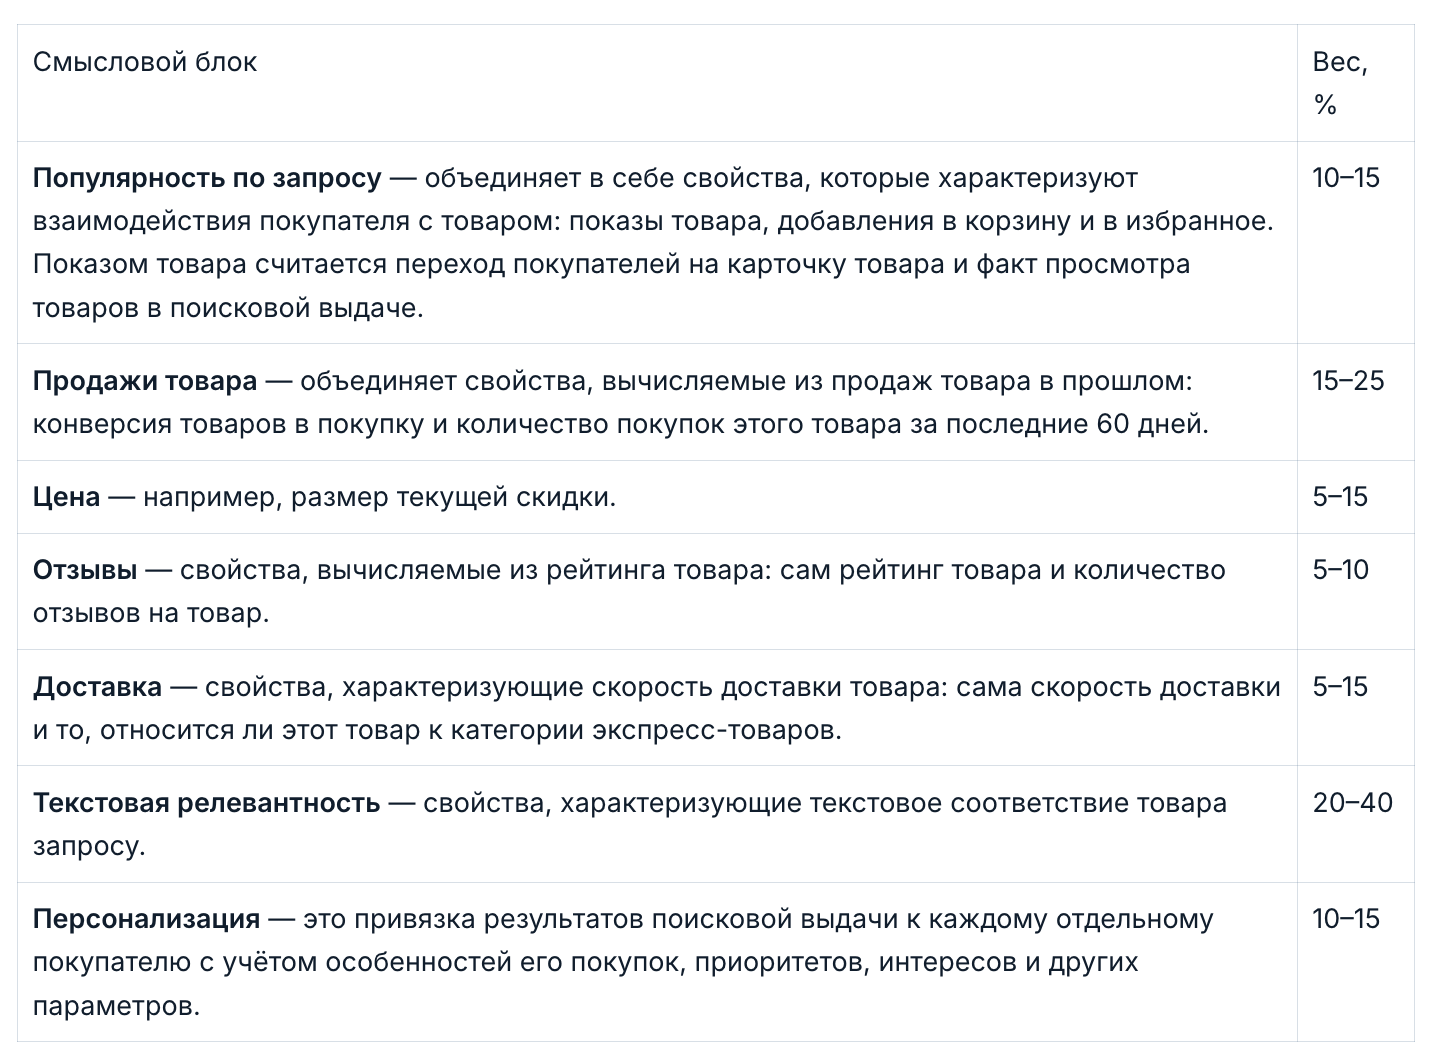This screenshot has width=1430, height=1062.
Task: Click the 5–15 weight in Цена row
Action: pyautogui.click(x=1339, y=497)
